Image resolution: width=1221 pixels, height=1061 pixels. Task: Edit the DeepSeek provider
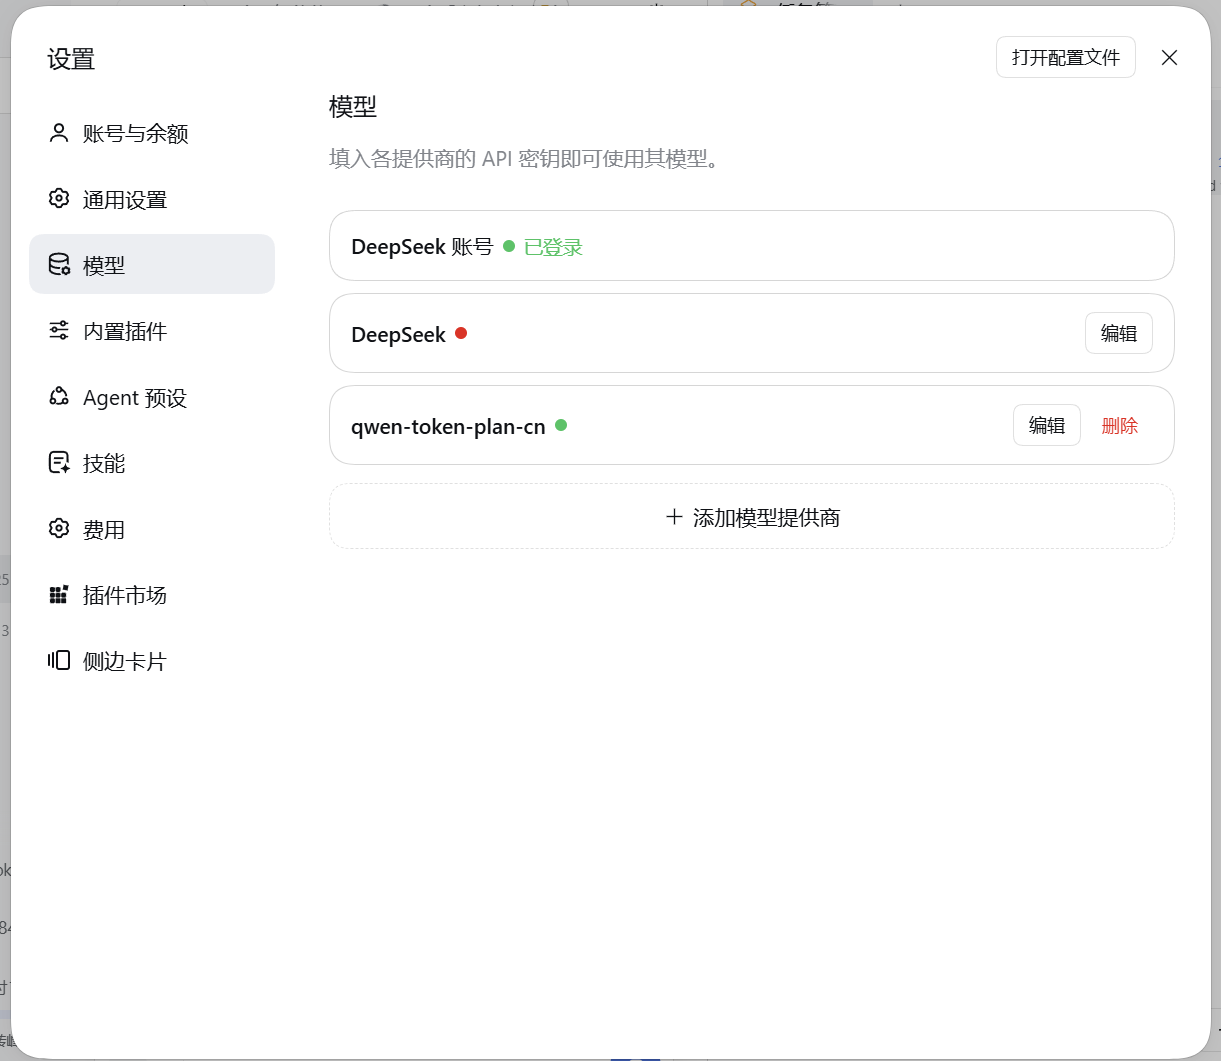[x=1119, y=333]
